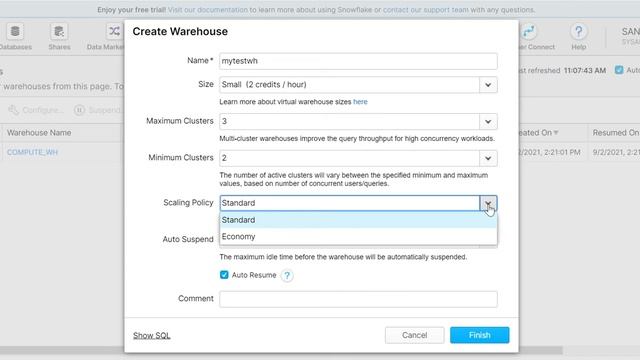Sort by Created On column header
This screenshot has width=640, height=360.
538,133
